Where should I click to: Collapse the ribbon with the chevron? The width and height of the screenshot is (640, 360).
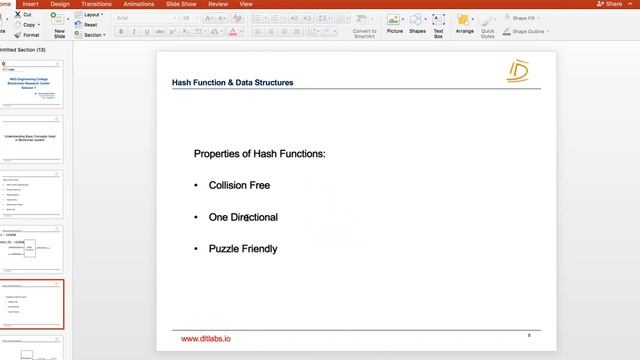pos(630,4)
